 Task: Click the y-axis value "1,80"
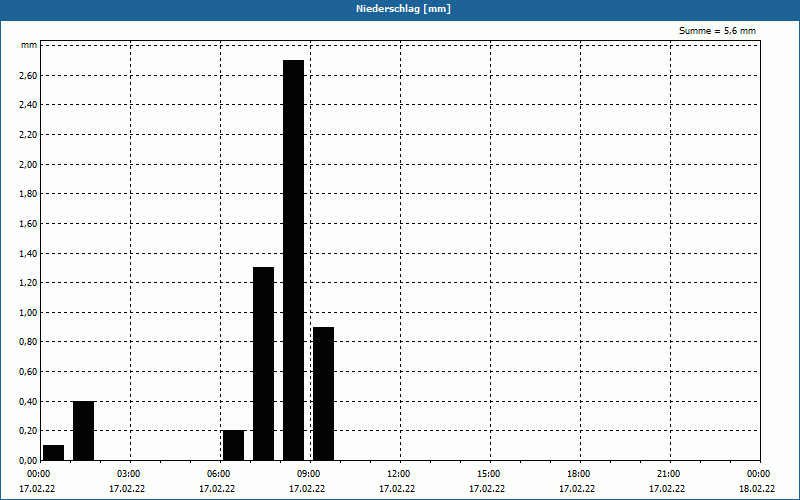click(29, 194)
